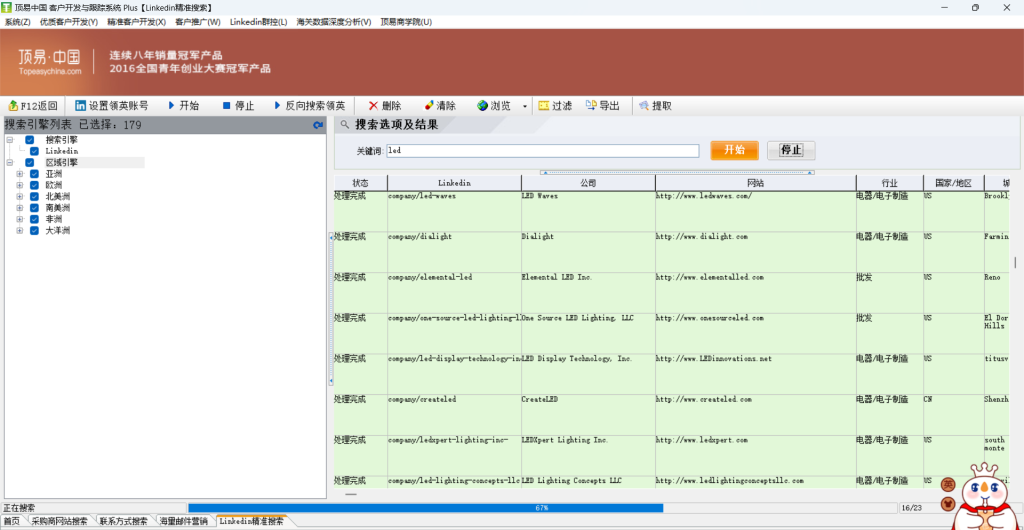Open the 浏览 dropdown arrow
This screenshot has height=530, width=1024.
[x=526, y=105]
